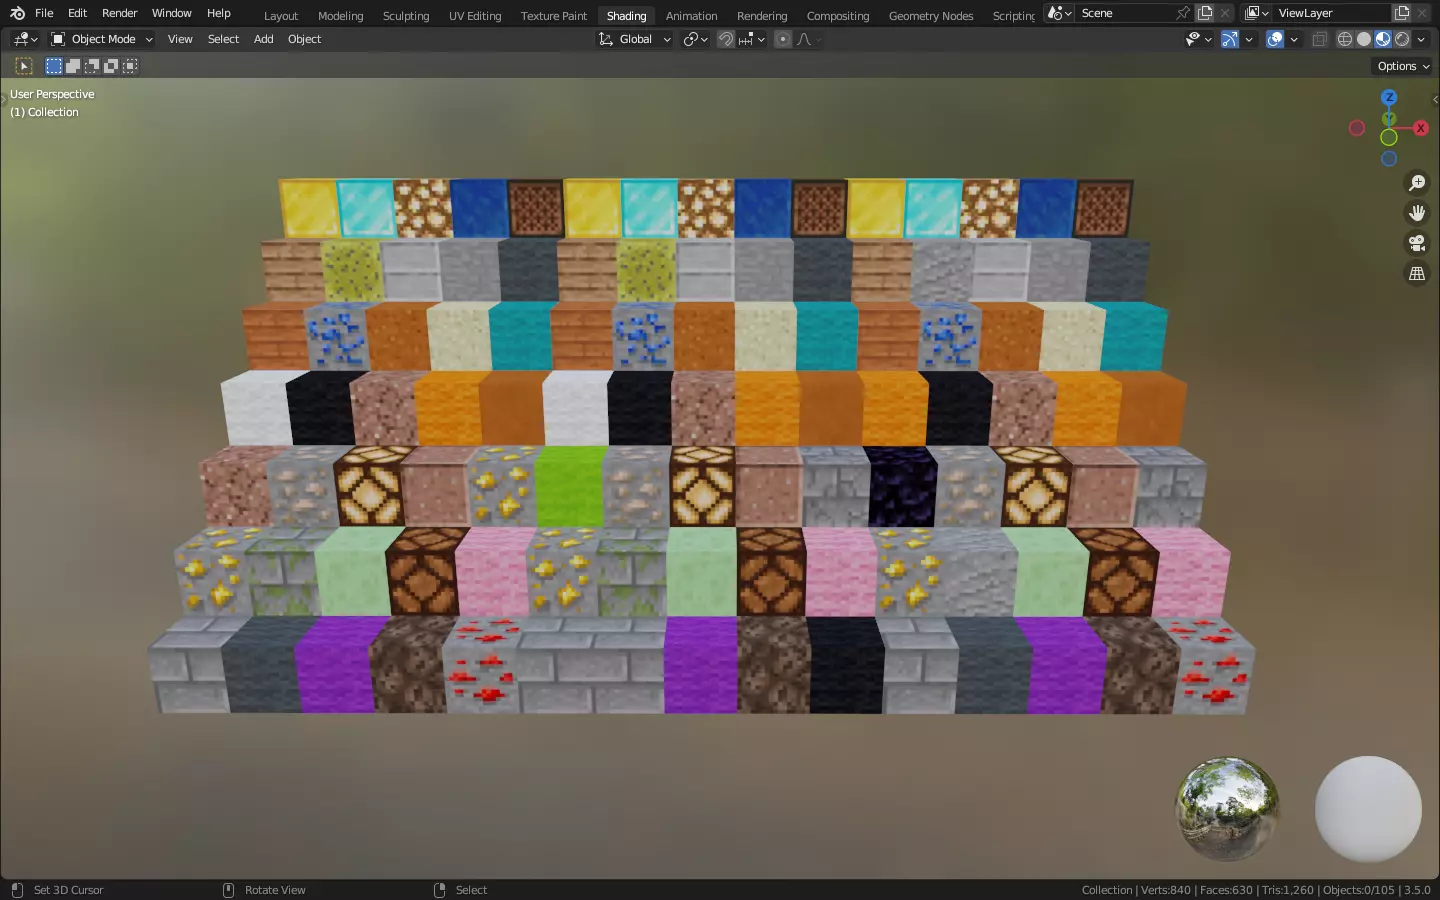The image size is (1440, 900).
Task: Choose Subtract Selection mode icon
Action: [92, 66]
